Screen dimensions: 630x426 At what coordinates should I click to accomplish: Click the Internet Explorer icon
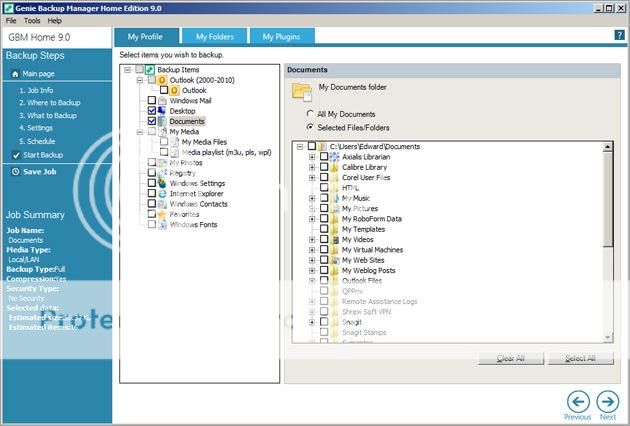point(162,194)
